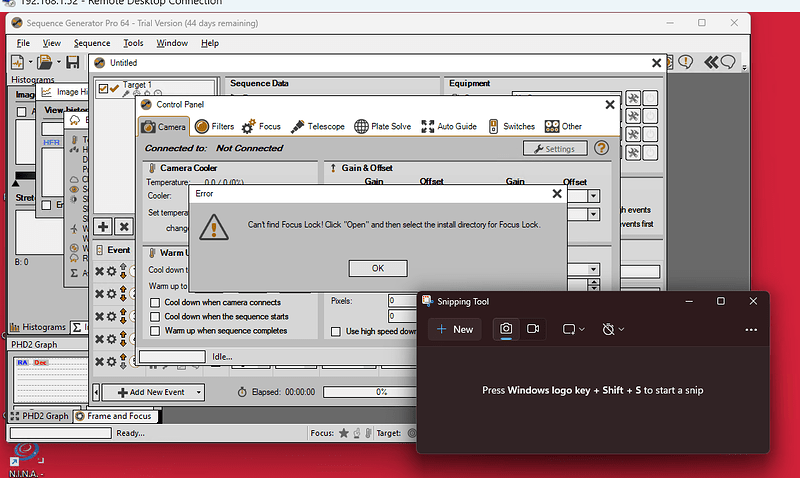Click the focus star icon in status bar
800x478 pixels.
pyautogui.click(x=344, y=433)
